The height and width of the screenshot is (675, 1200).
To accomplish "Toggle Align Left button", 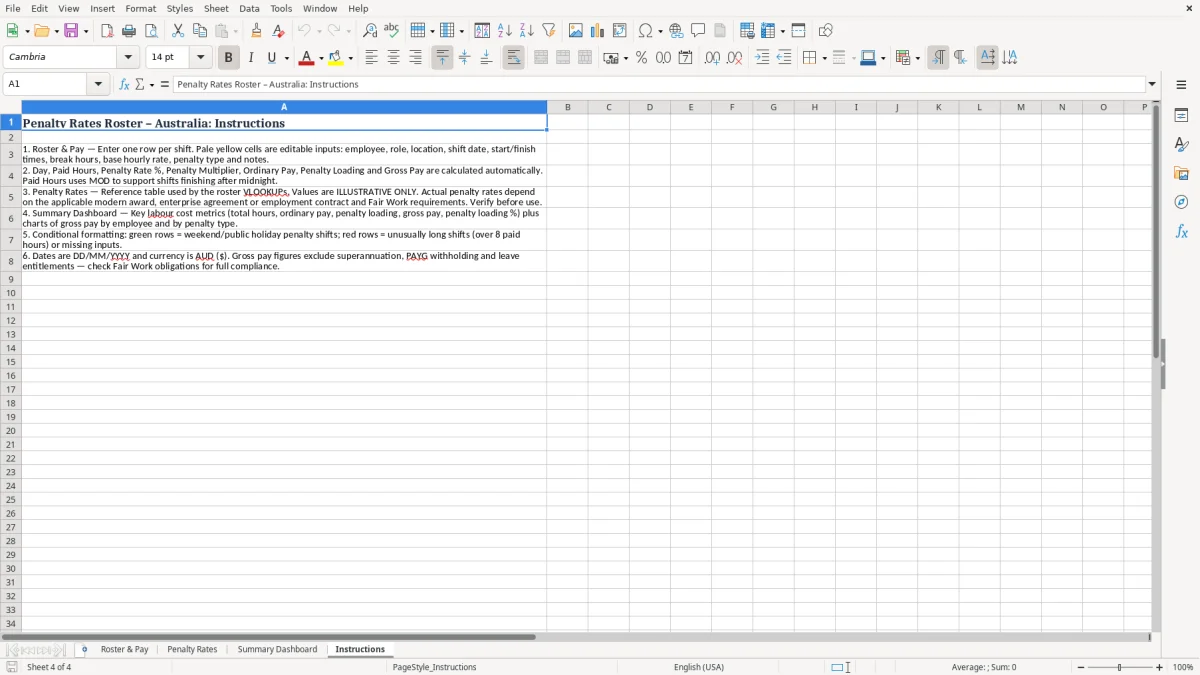I will [371, 58].
